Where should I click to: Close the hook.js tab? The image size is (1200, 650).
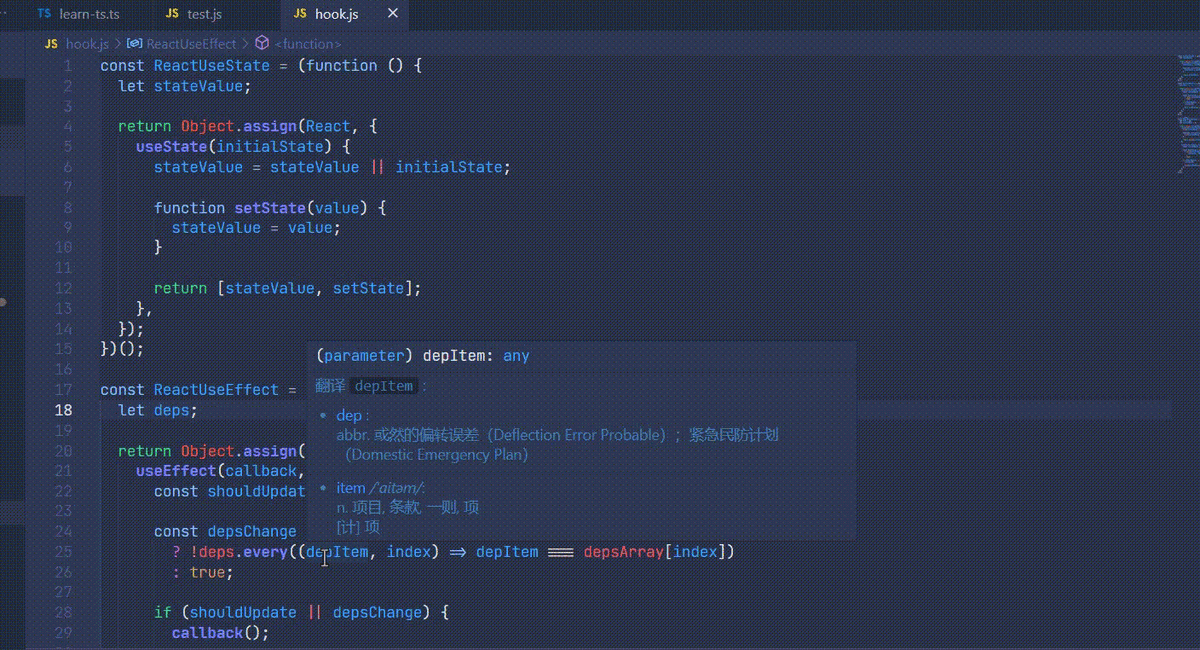pyautogui.click(x=393, y=14)
